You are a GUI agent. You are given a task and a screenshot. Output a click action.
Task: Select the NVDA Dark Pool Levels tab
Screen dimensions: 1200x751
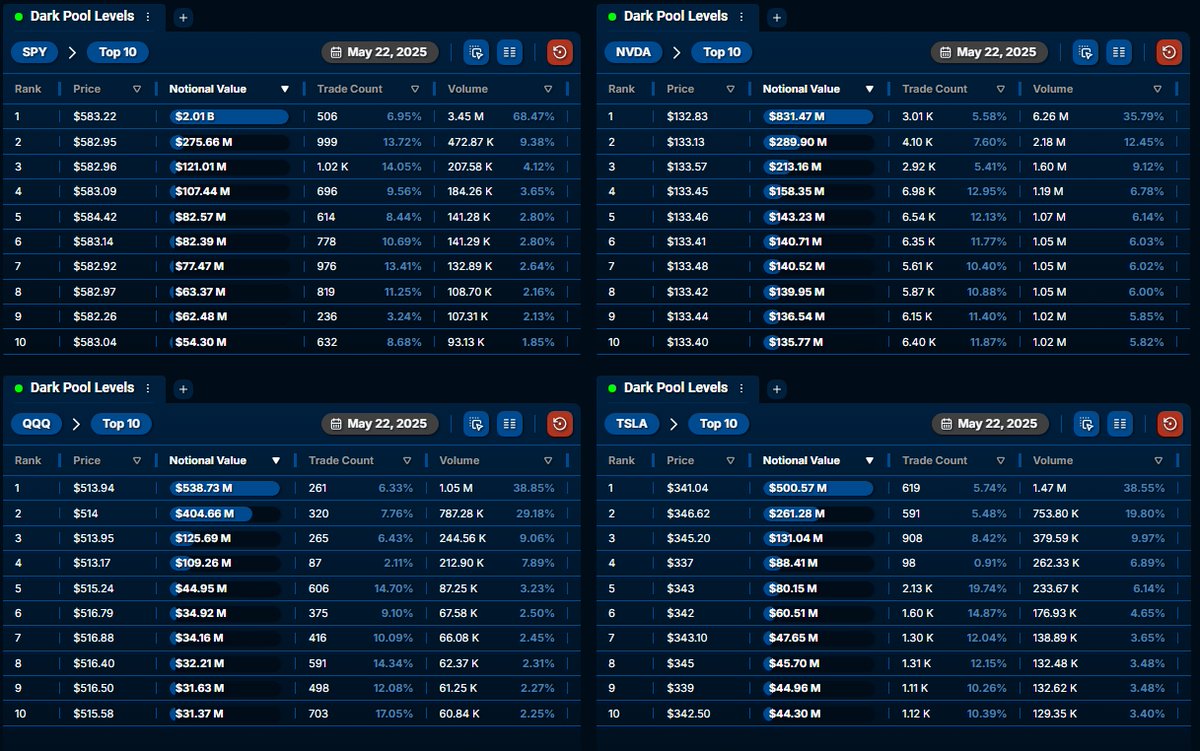click(x=677, y=17)
